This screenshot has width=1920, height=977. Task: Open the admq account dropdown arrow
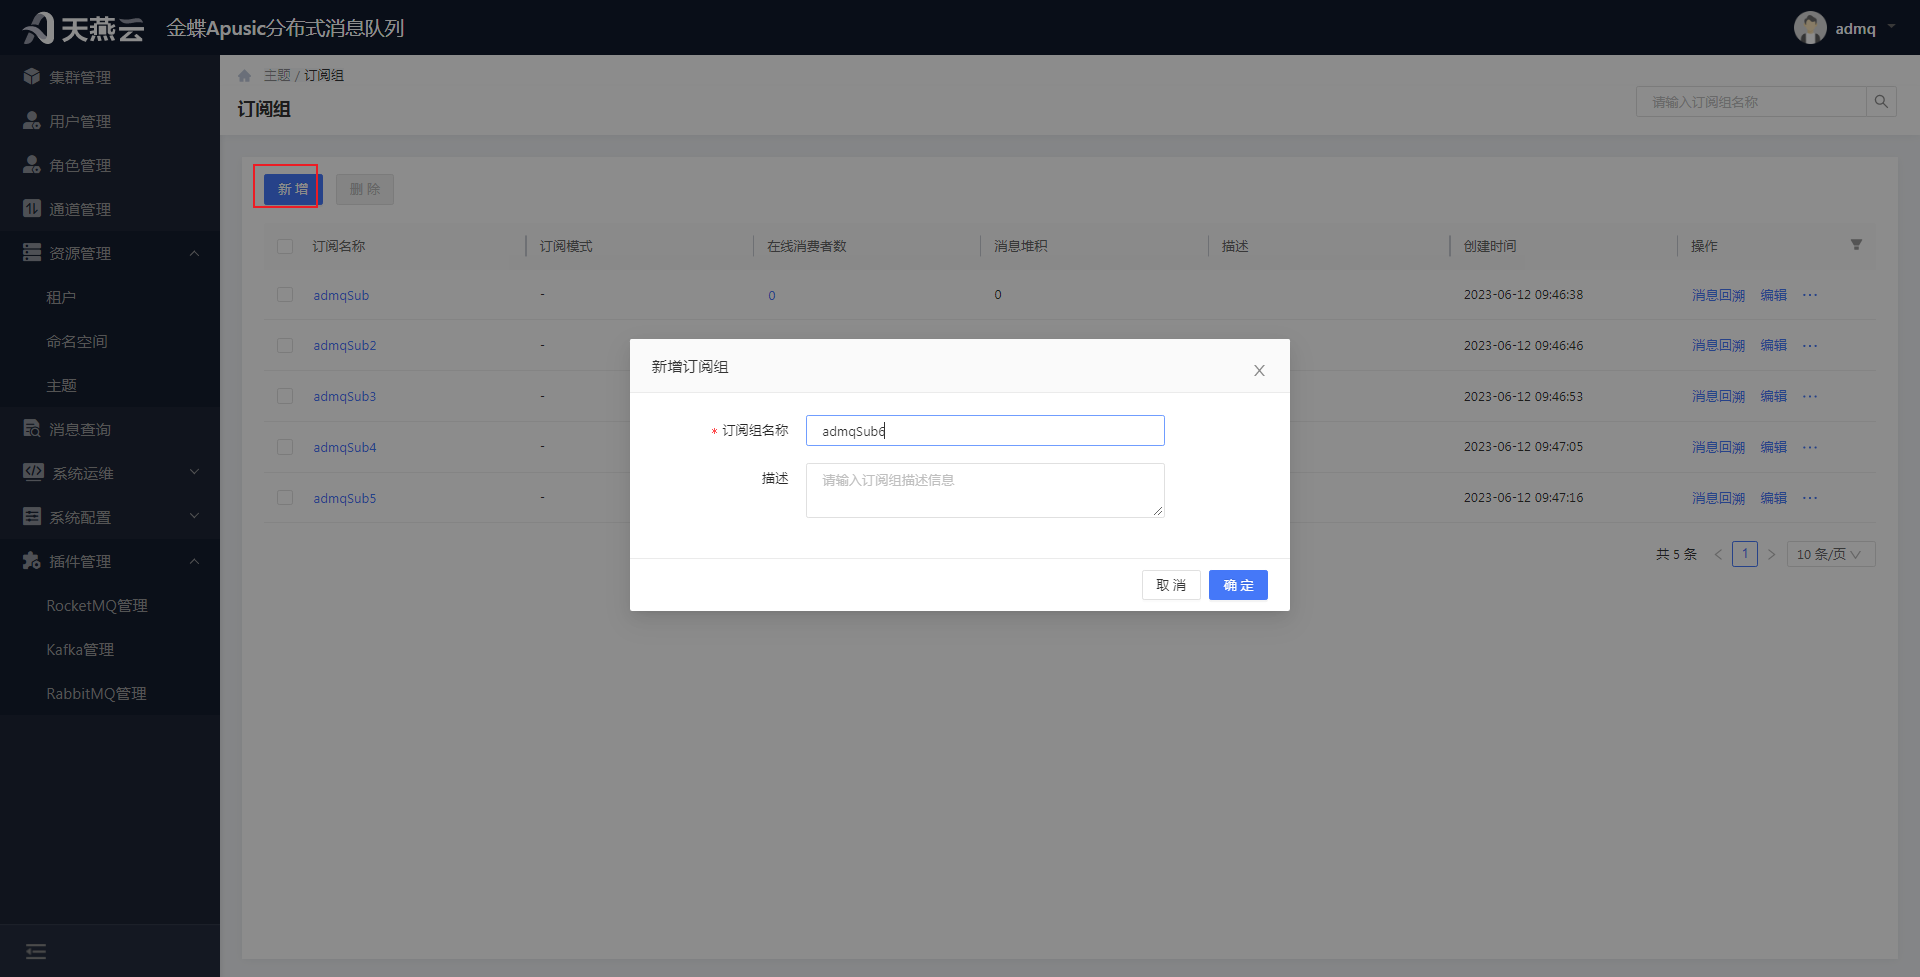1891,28
